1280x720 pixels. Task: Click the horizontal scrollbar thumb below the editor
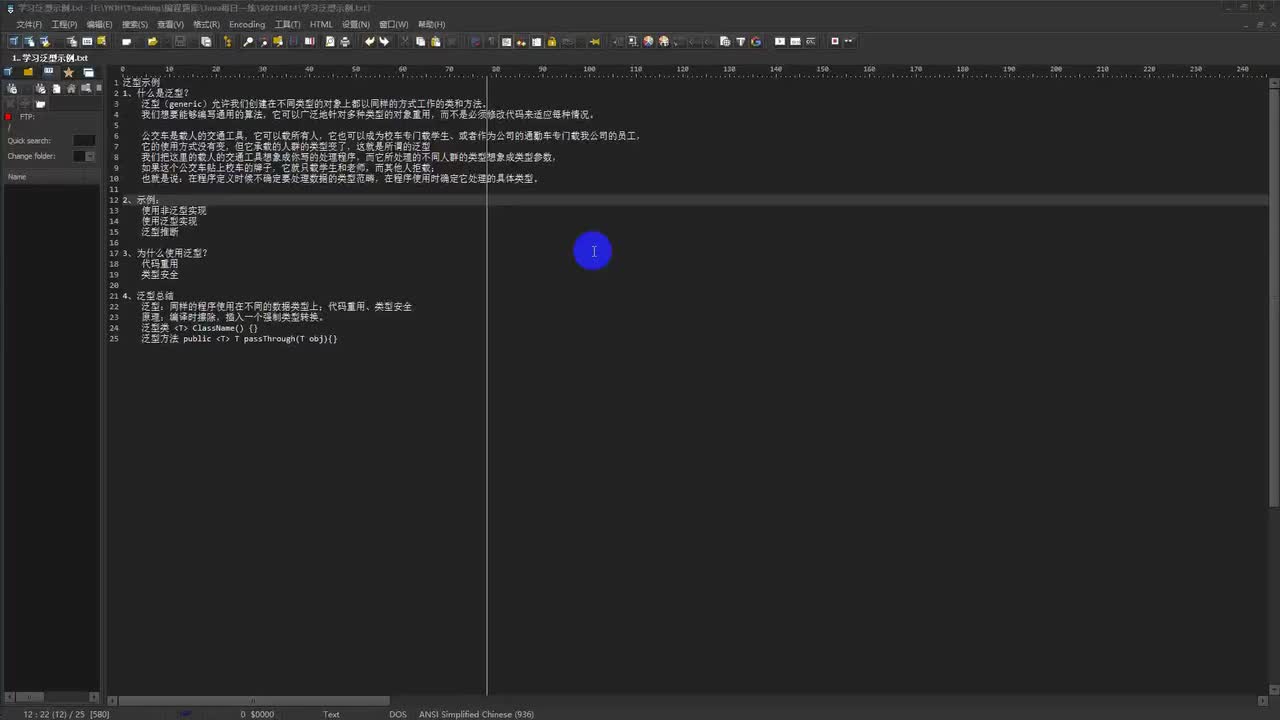(x=254, y=701)
